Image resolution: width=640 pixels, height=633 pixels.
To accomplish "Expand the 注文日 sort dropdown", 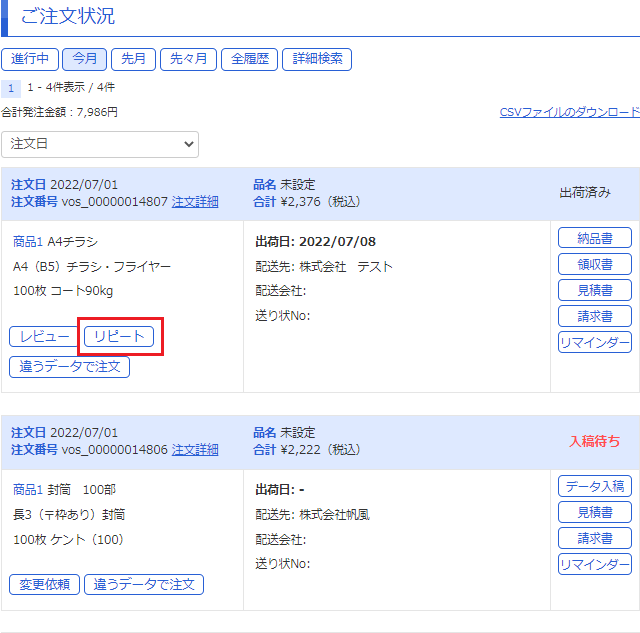I will tap(100, 144).
